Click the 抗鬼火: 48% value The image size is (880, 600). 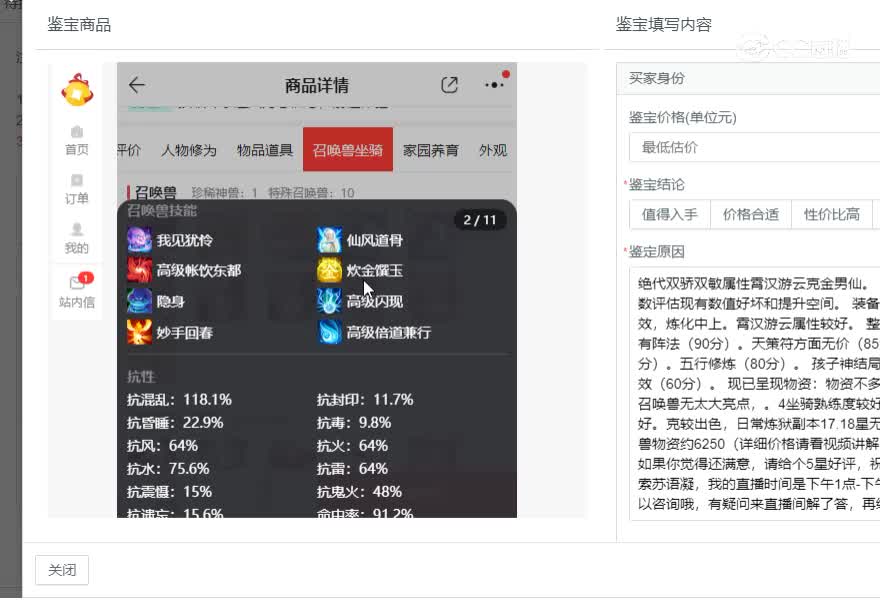point(360,492)
